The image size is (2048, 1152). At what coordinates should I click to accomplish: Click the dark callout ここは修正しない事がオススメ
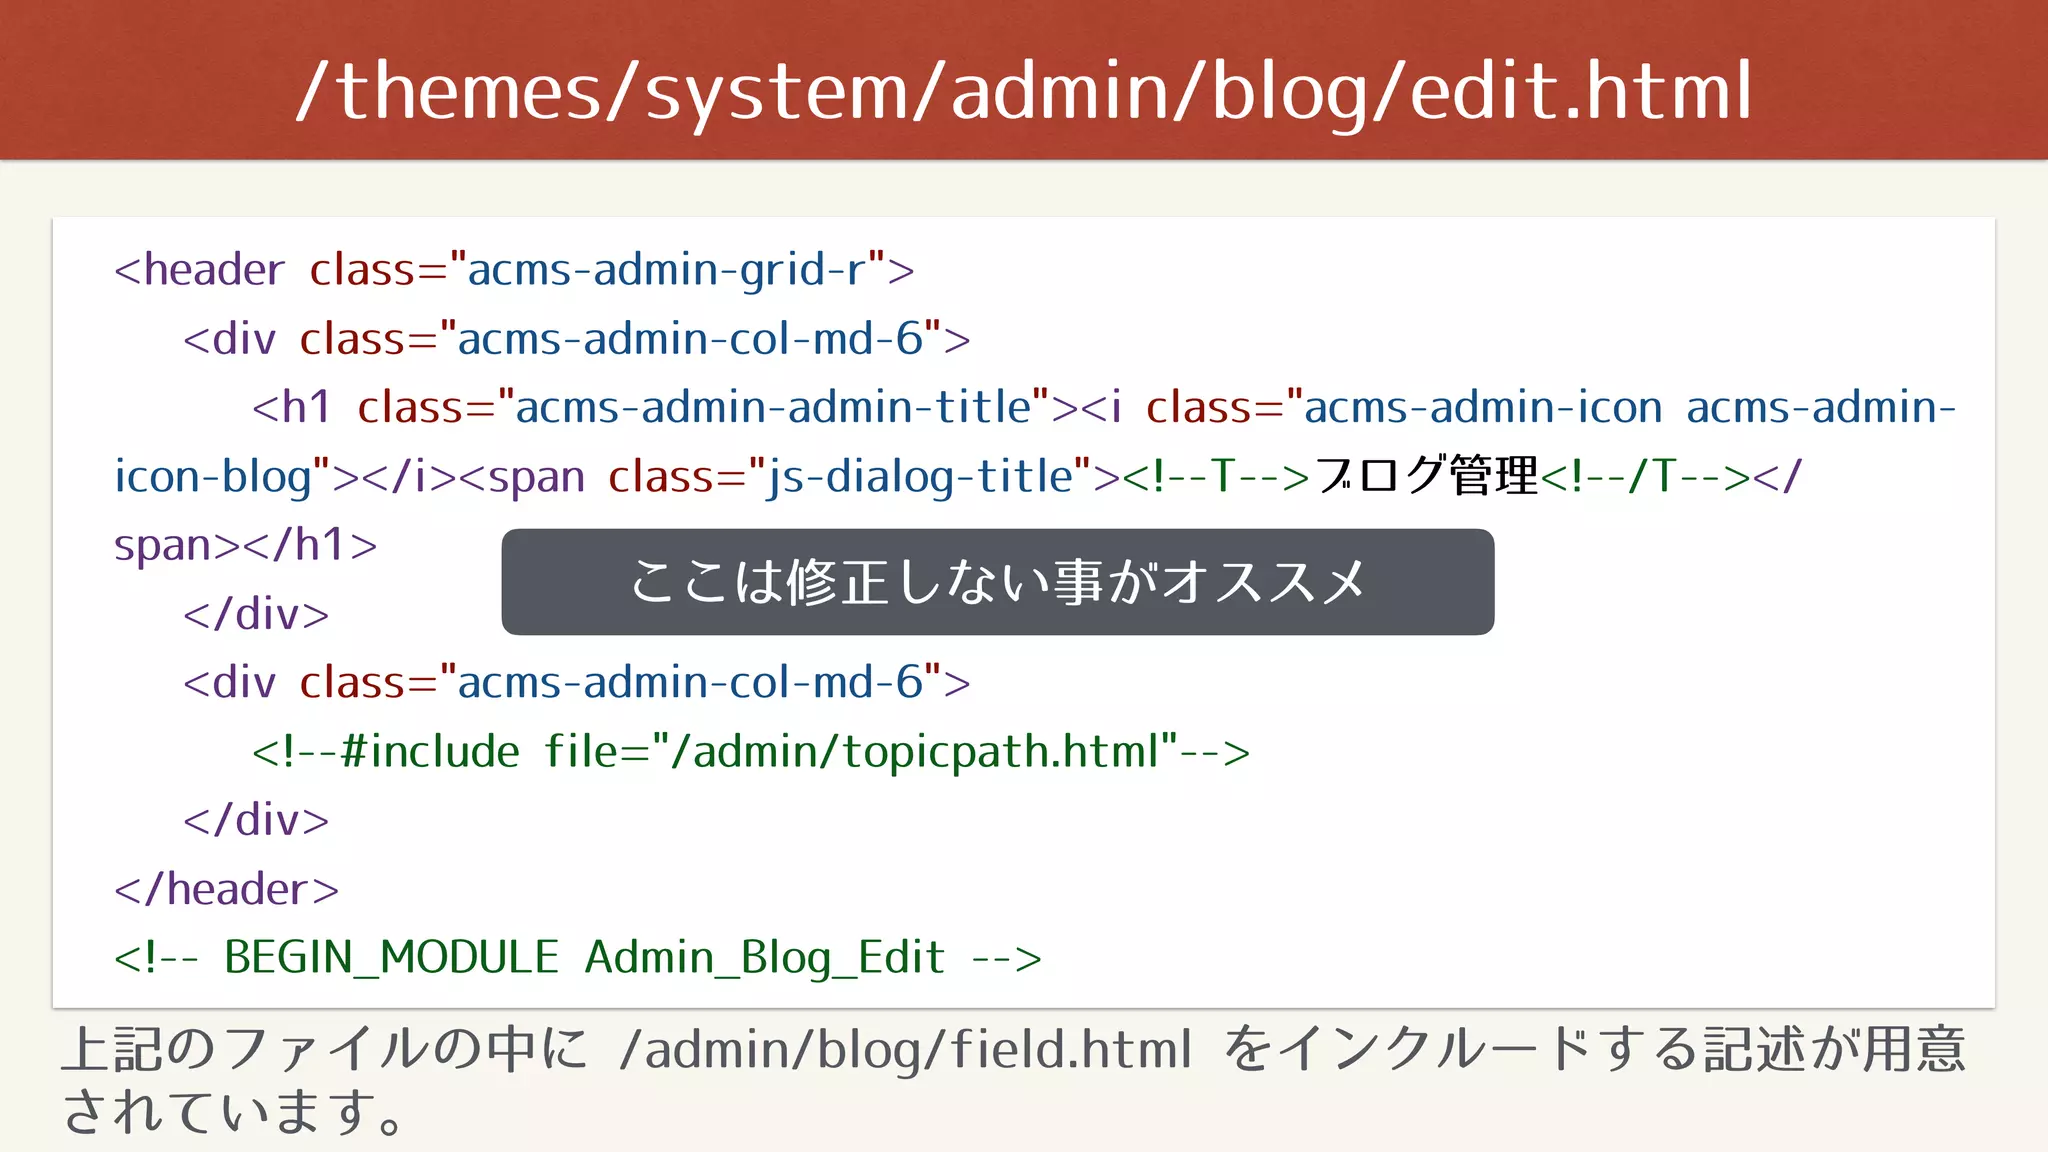[x=998, y=582]
